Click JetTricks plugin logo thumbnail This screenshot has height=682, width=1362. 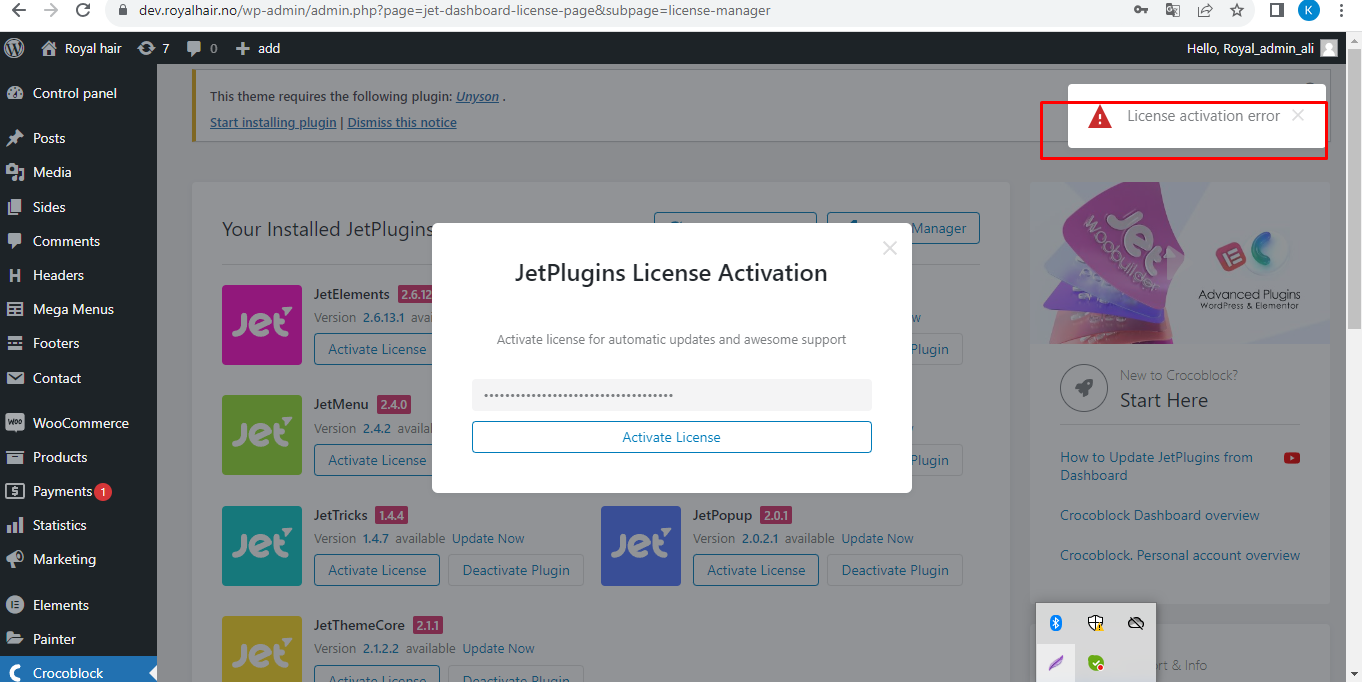click(x=261, y=545)
